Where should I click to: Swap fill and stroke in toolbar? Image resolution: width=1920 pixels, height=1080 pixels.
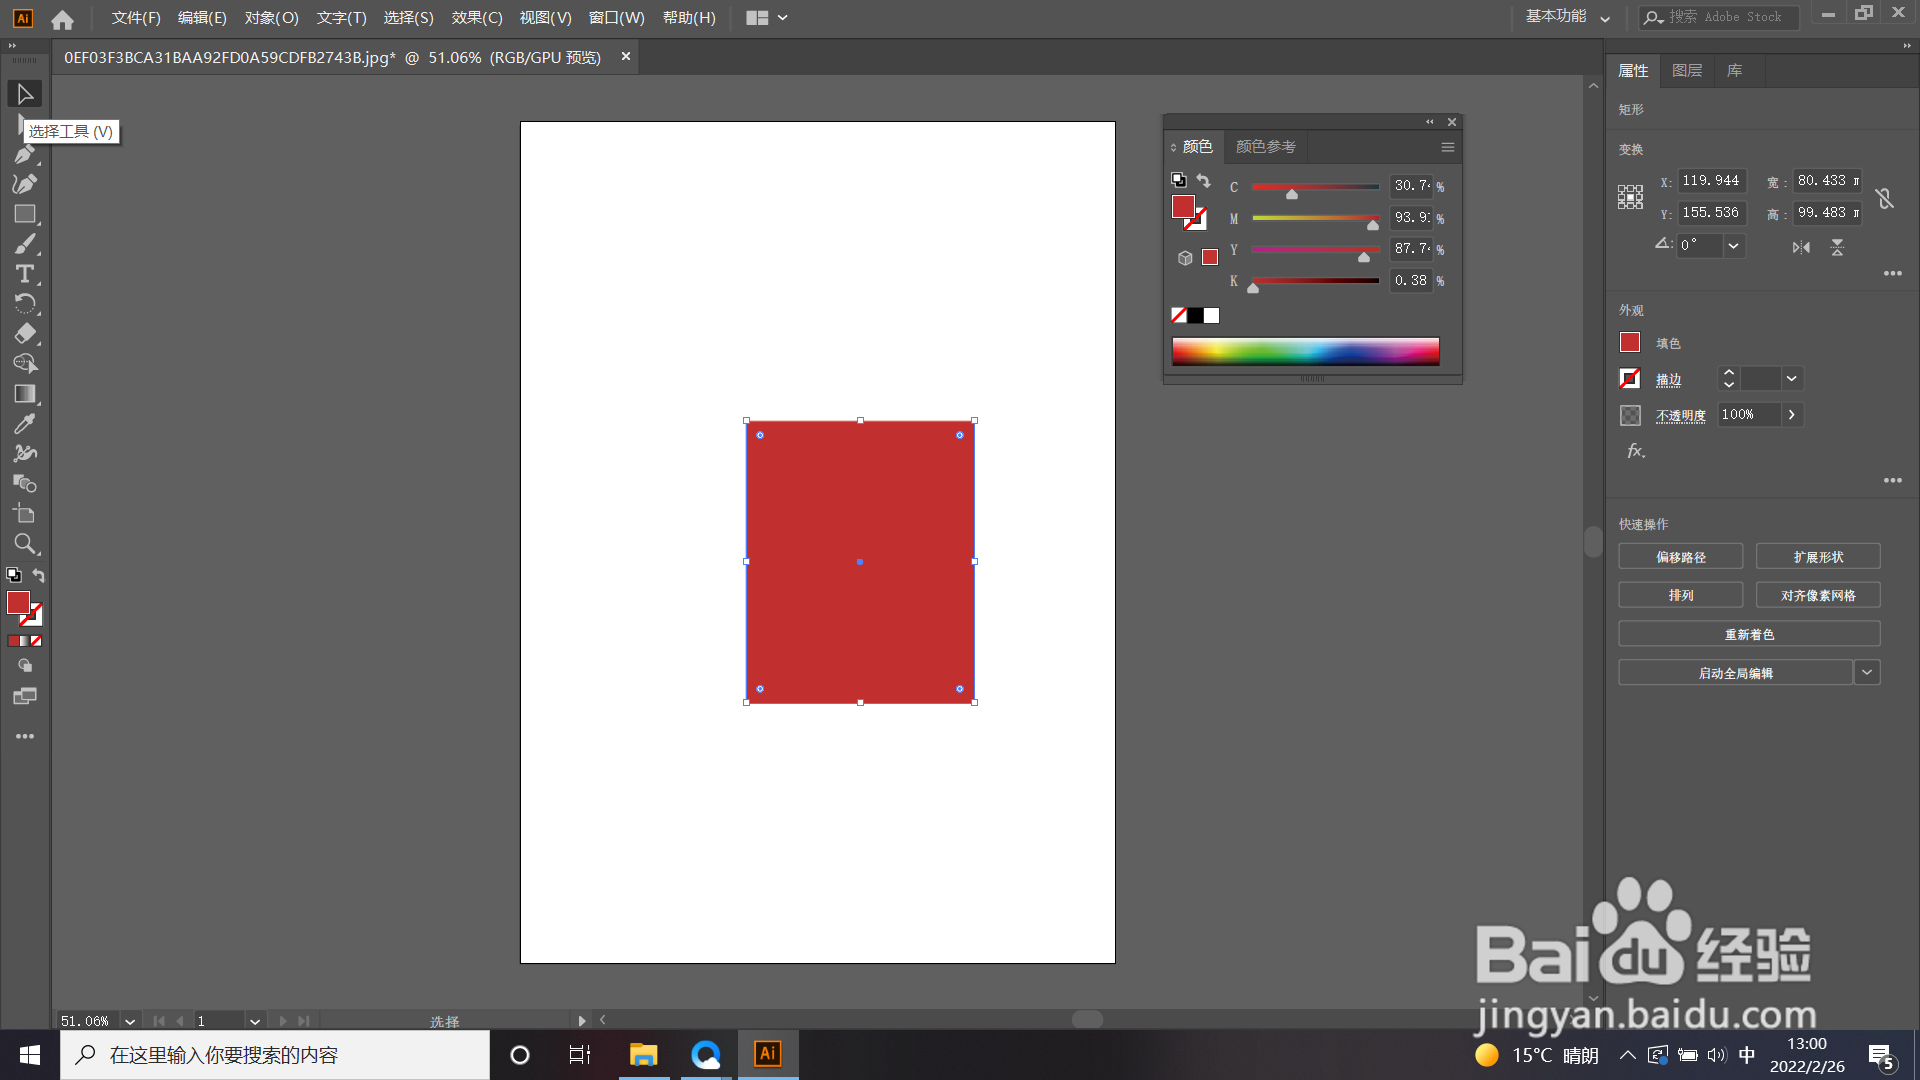[38, 575]
